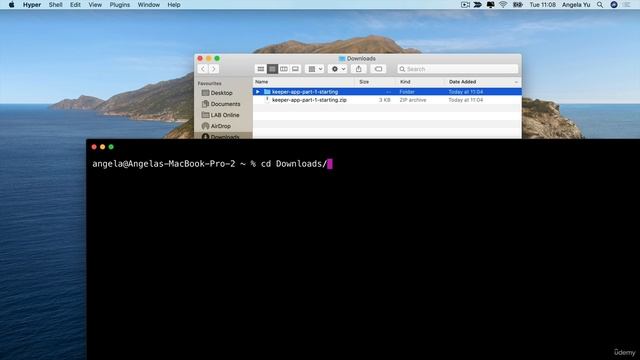Open Spotlight search in menu bar
The height and width of the screenshot is (360, 640).
(600, 5)
